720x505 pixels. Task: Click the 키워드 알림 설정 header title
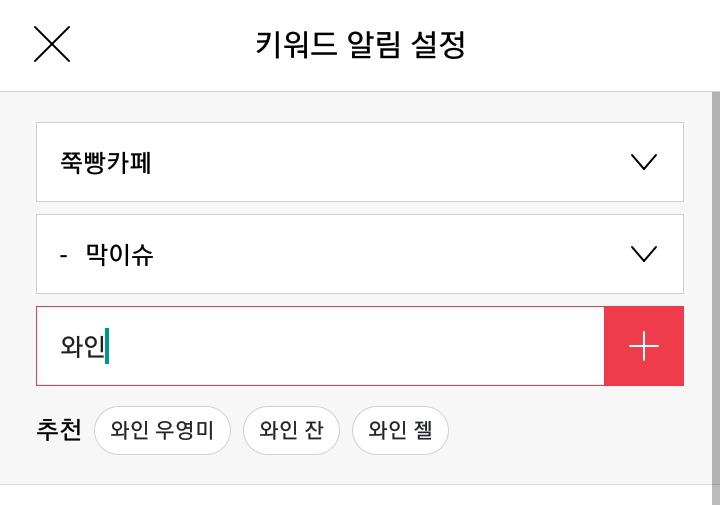(360, 45)
